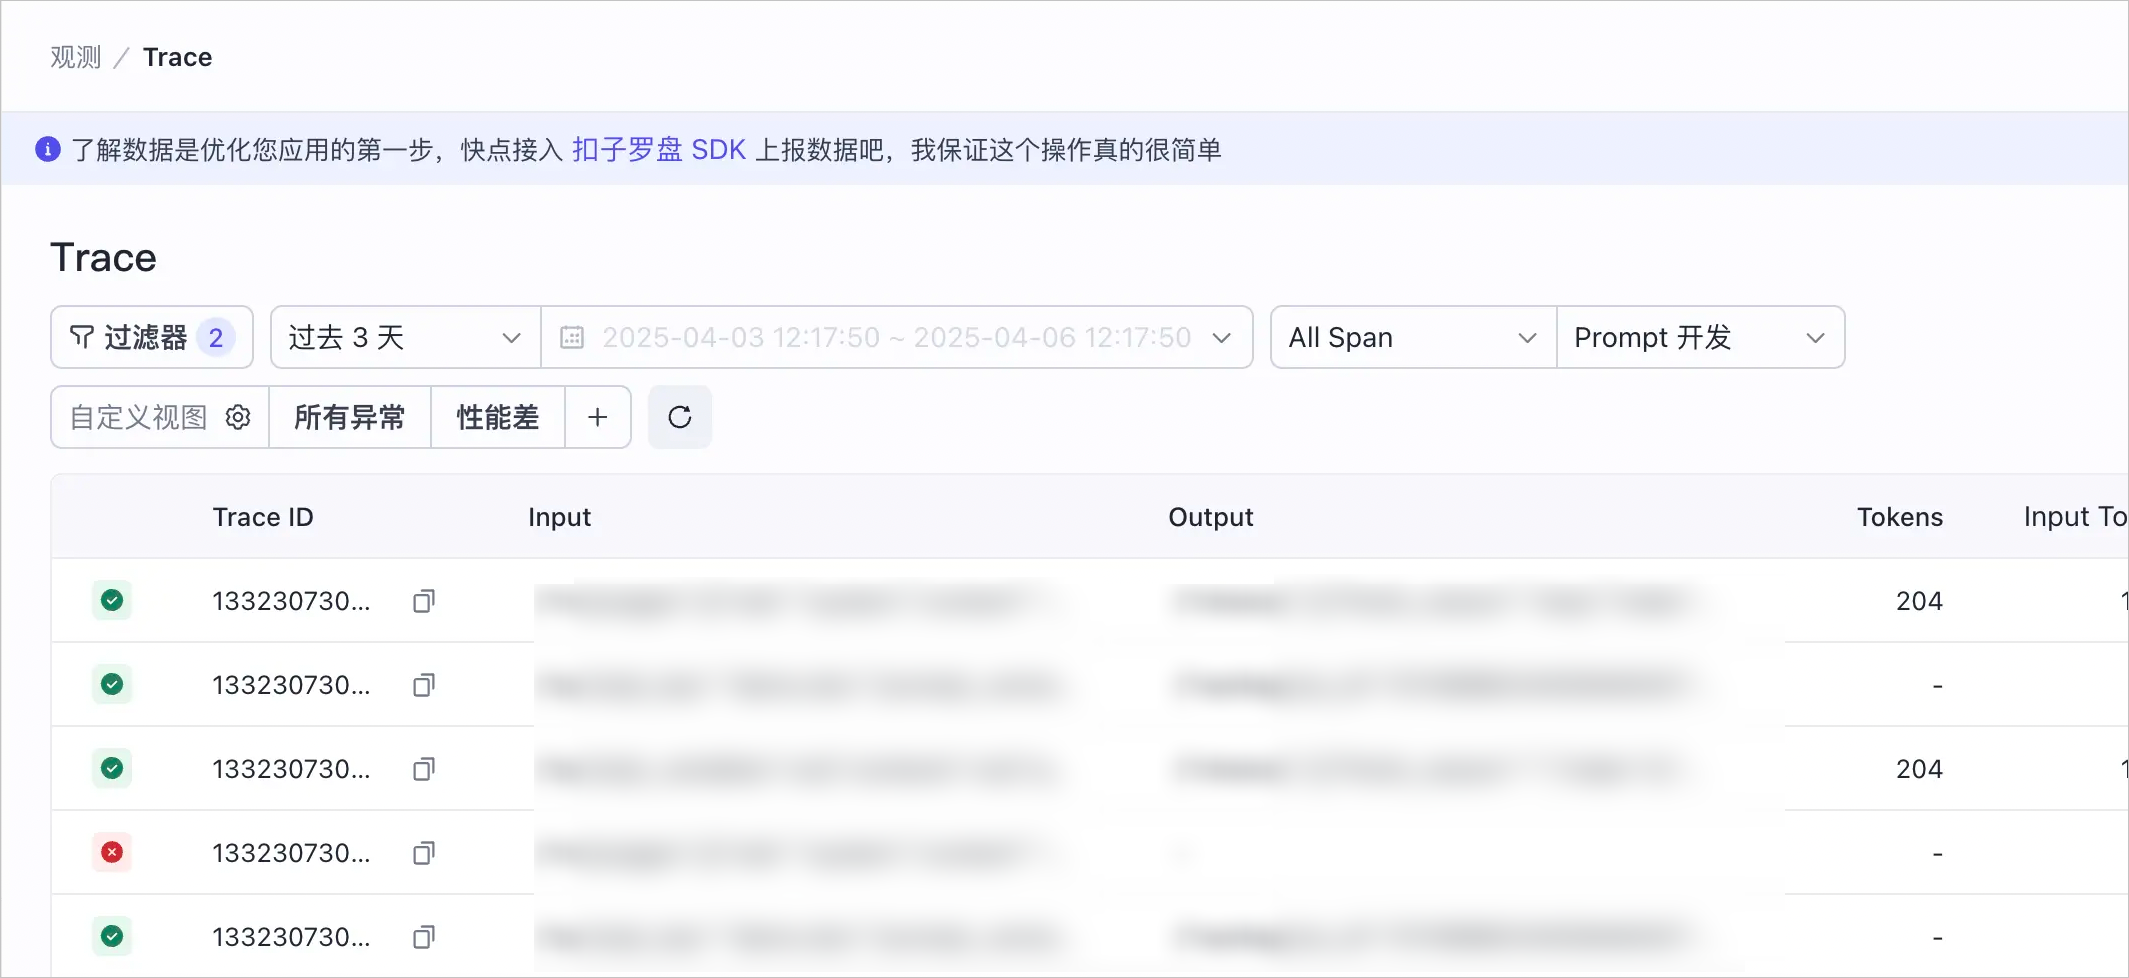This screenshot has height=978, width=2129.
Task: Copy Trace ID in second row
Action: coord(424,685)
